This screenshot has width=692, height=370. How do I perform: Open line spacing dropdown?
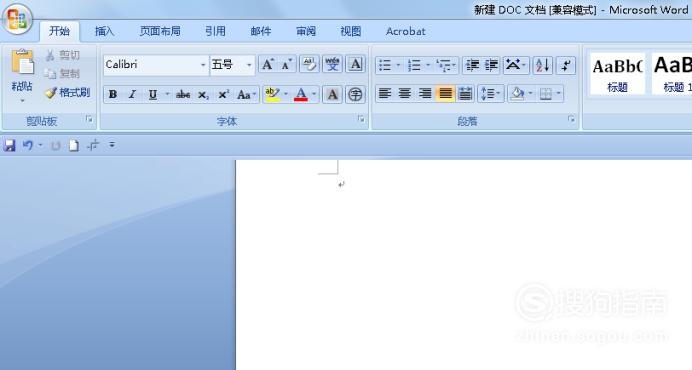pos(490,94)
